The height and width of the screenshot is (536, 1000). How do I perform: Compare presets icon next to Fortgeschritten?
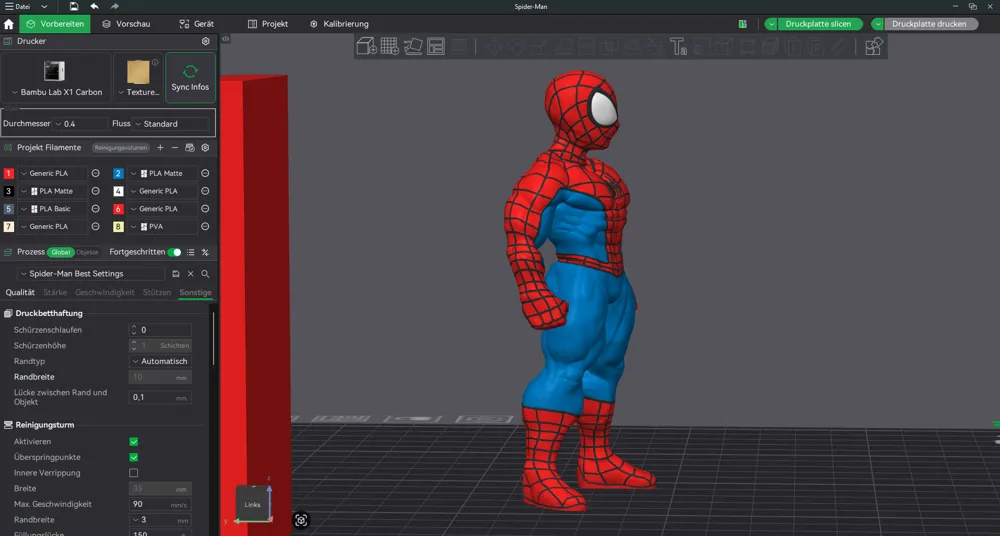click(205, 253)
